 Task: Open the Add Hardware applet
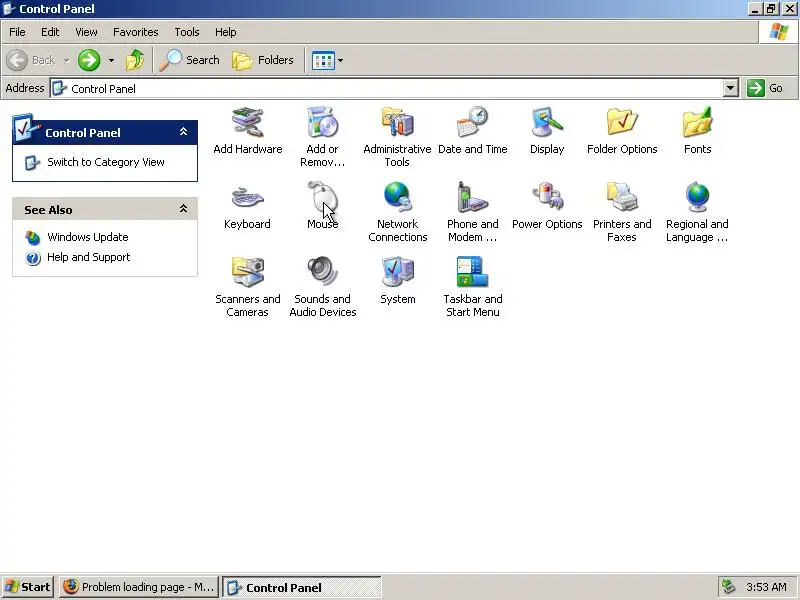pyautogui.click(x=247, y=130)
